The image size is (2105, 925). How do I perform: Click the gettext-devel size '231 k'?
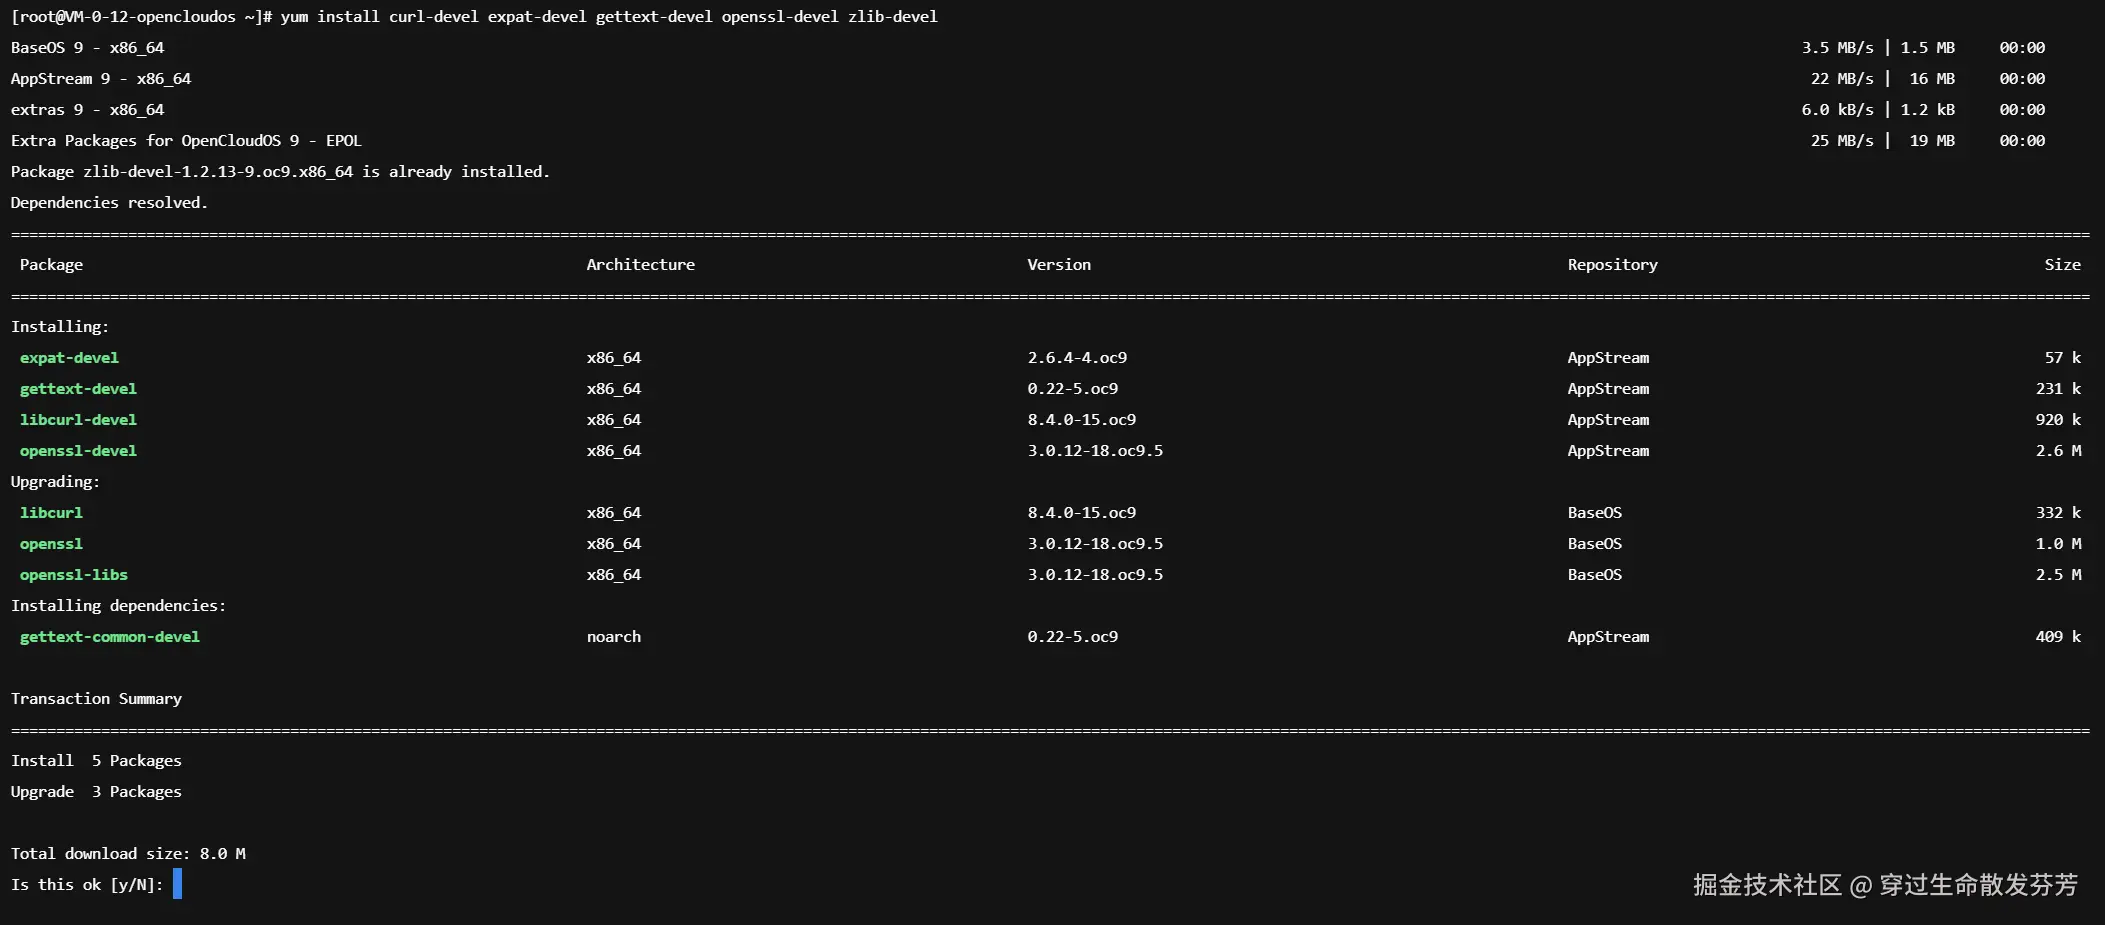click(x=2058, y=389)
